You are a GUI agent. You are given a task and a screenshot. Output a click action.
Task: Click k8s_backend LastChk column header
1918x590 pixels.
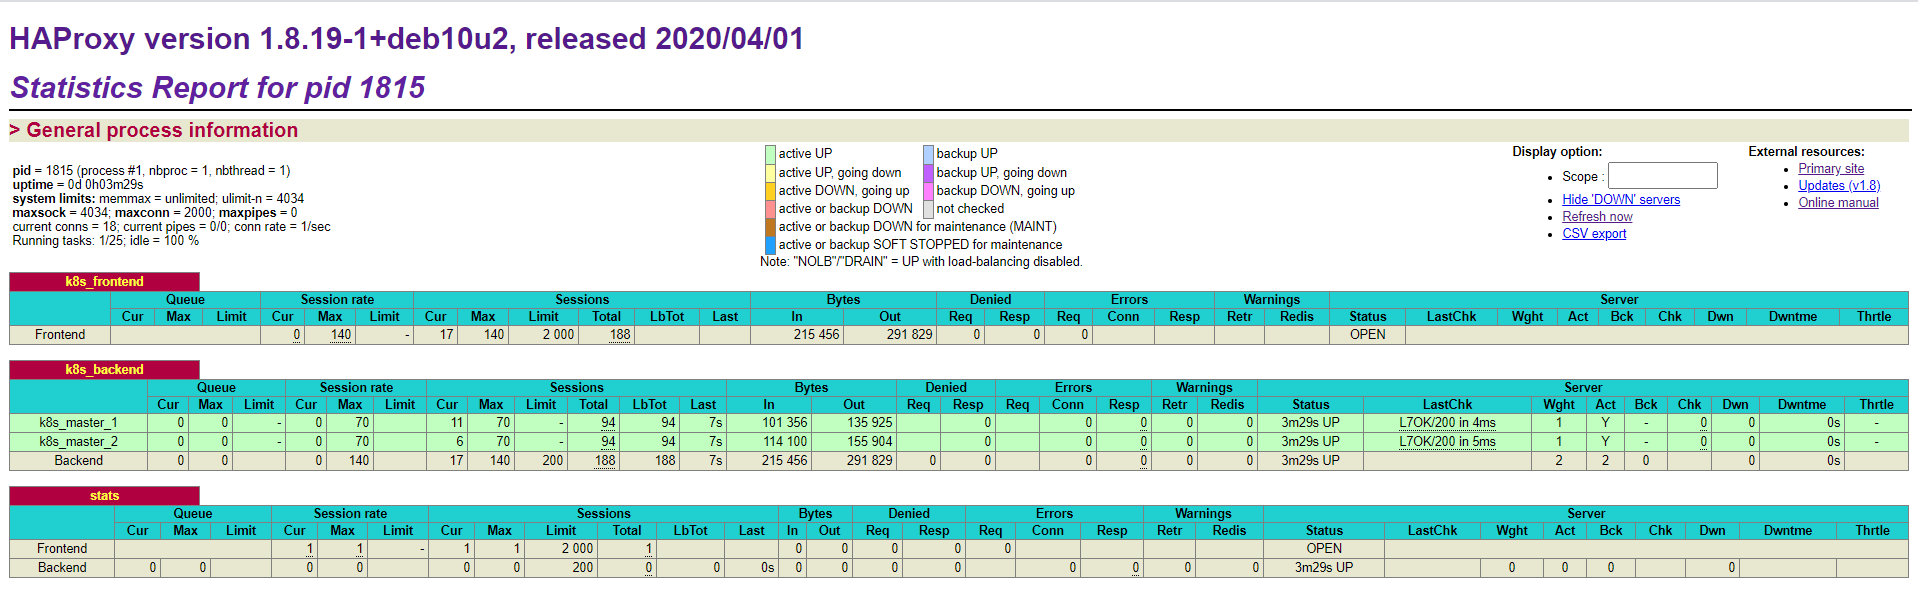click(x=1447, y=405)
